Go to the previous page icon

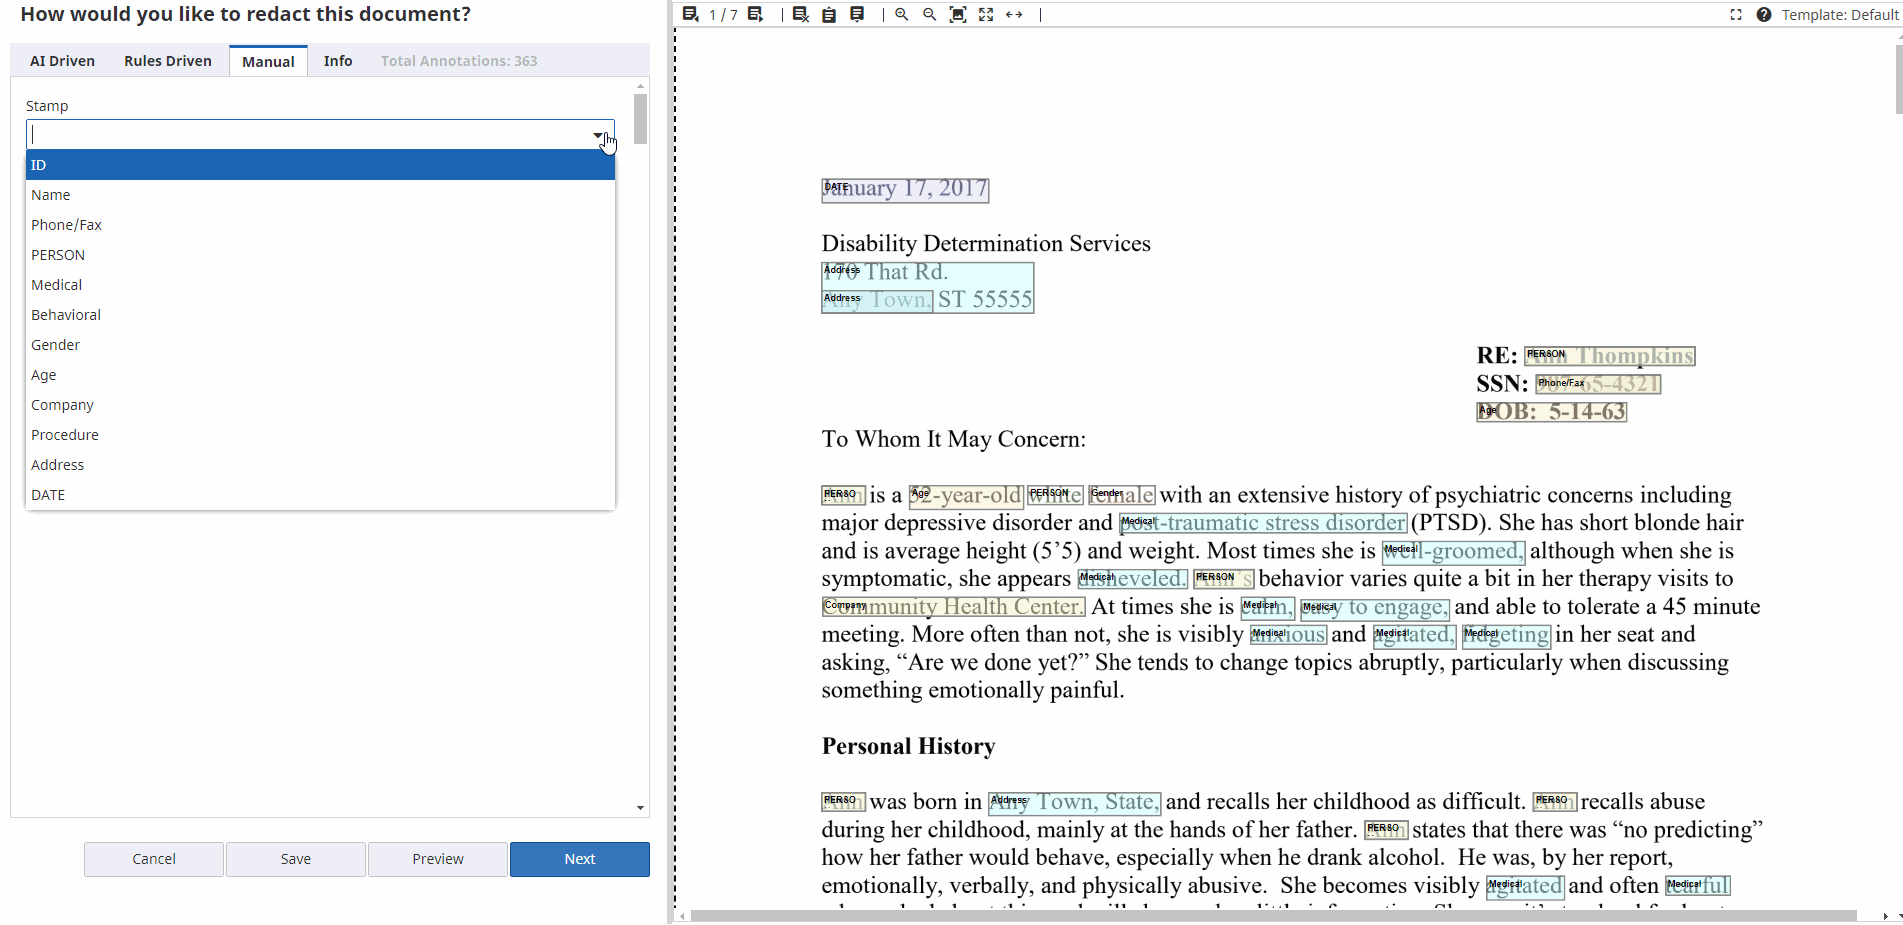click(x=690, y=14)
